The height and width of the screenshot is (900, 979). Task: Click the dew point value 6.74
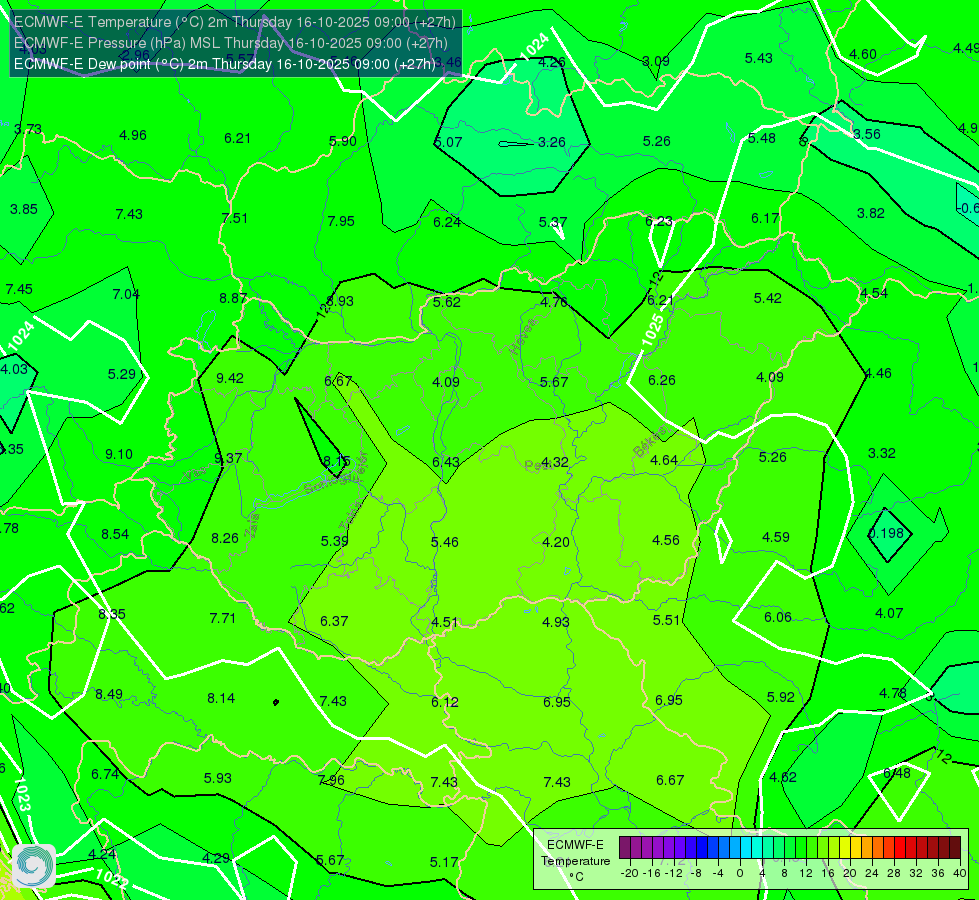coord(105,774)
